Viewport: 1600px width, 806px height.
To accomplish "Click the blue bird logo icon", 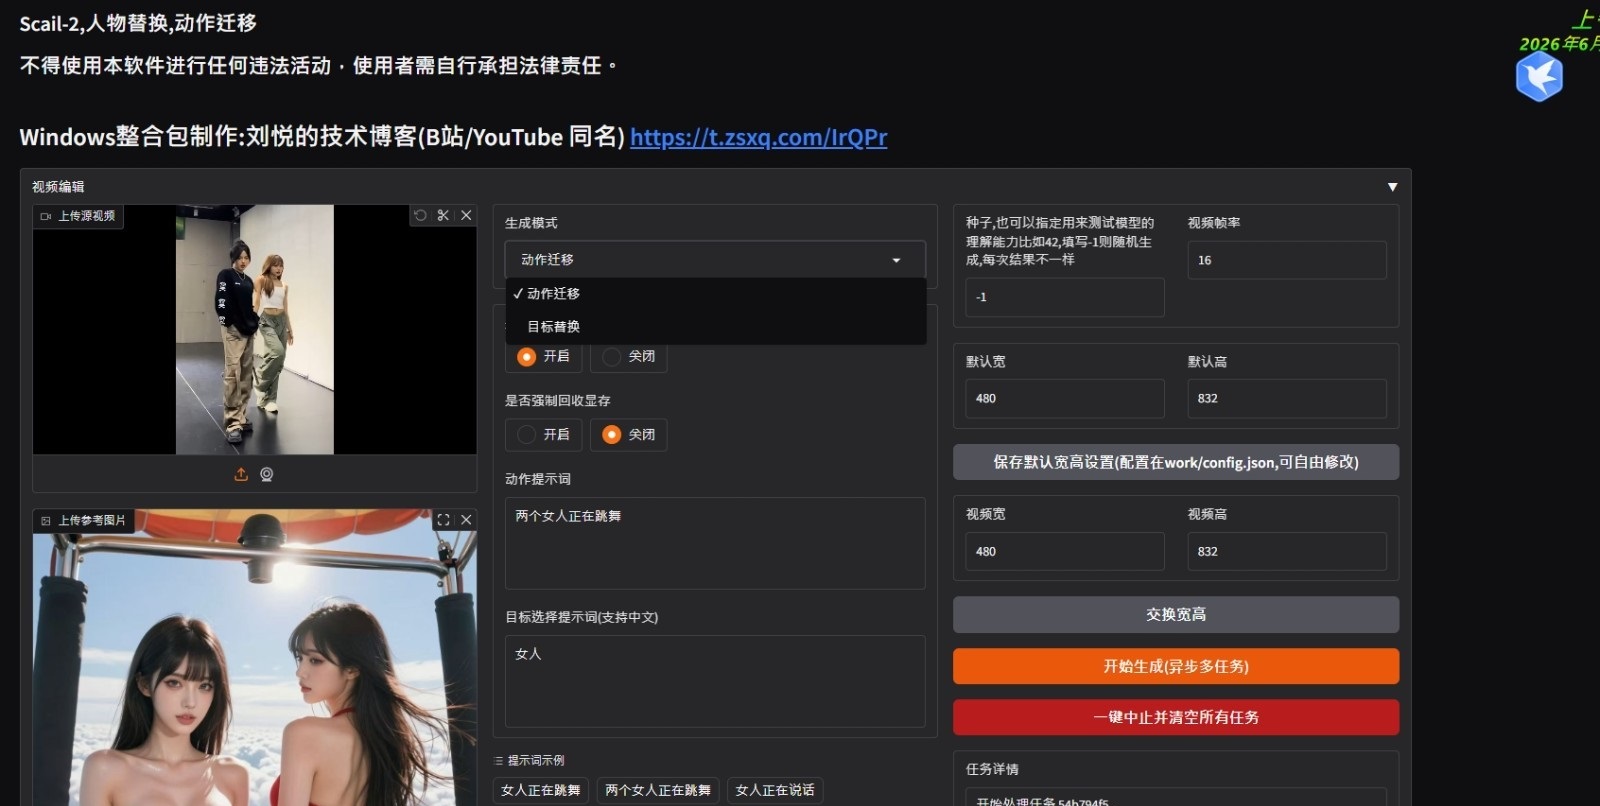I will click(1539, 77).
